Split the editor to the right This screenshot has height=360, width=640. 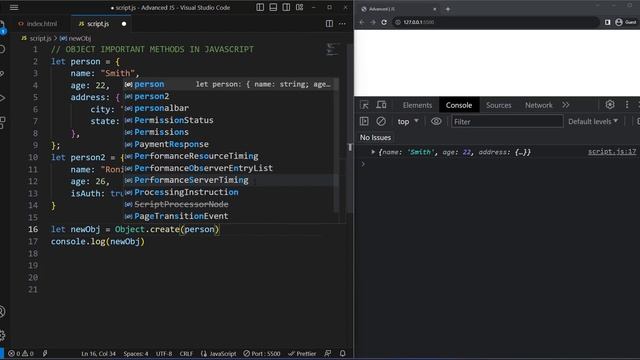click(x=329, y=24)
